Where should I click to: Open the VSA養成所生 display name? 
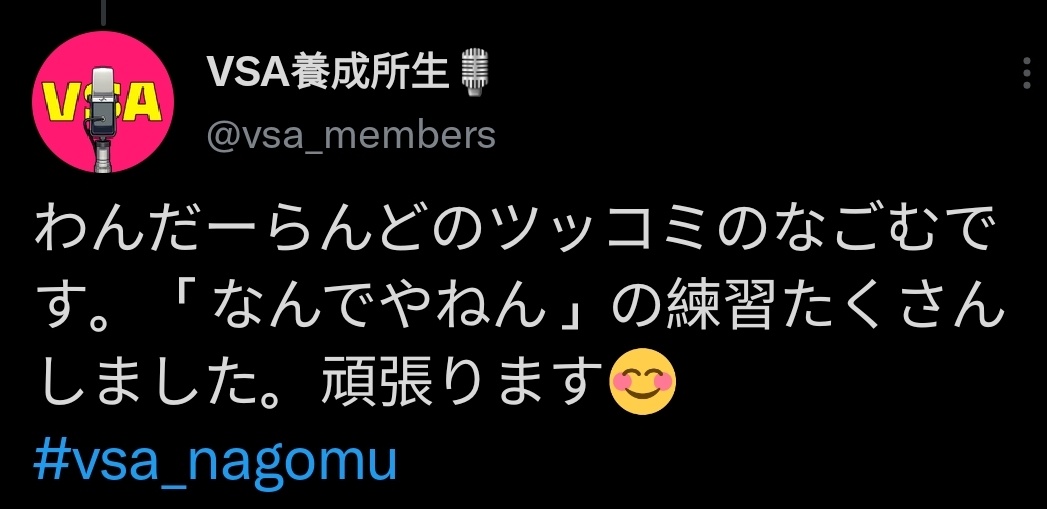click(328, 71)
